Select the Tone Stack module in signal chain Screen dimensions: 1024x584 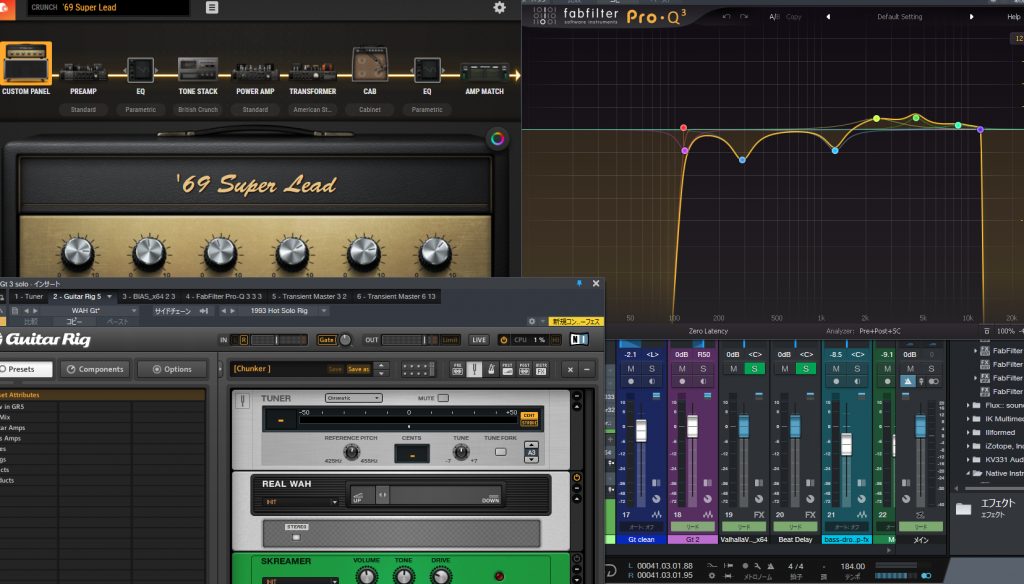pos(198,70)
